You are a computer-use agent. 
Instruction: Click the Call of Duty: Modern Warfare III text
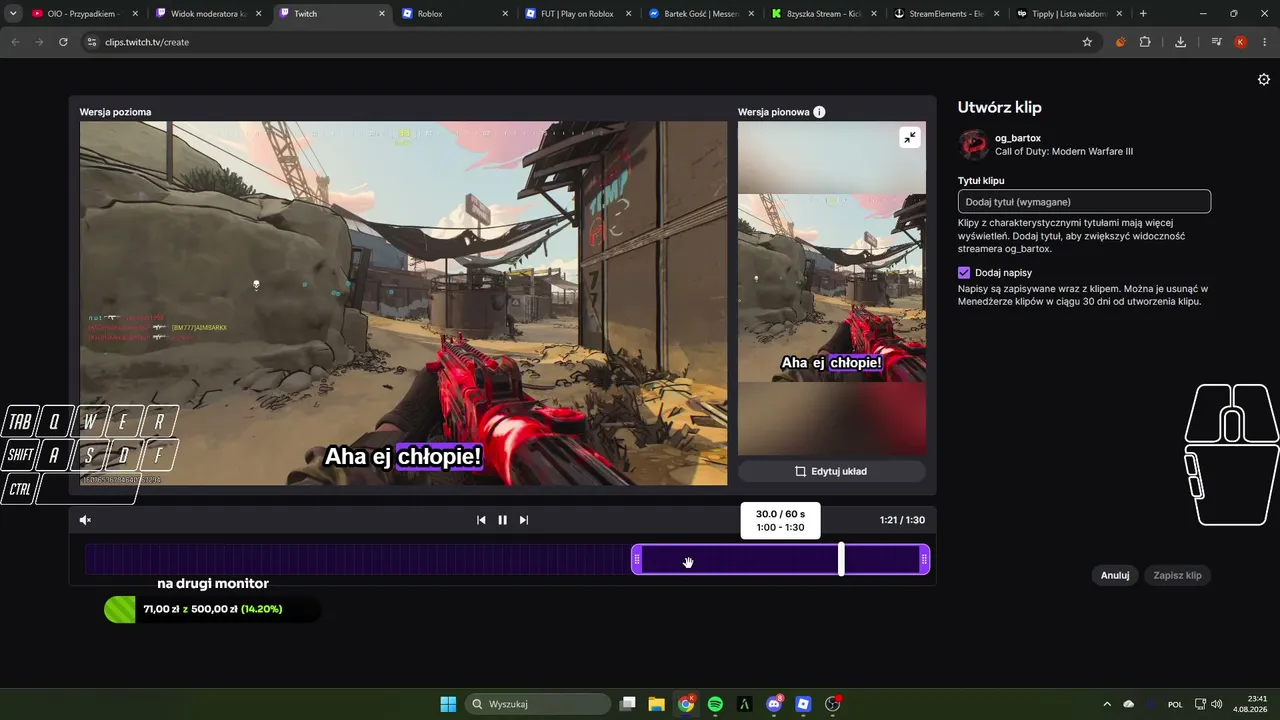[1064, 152]
